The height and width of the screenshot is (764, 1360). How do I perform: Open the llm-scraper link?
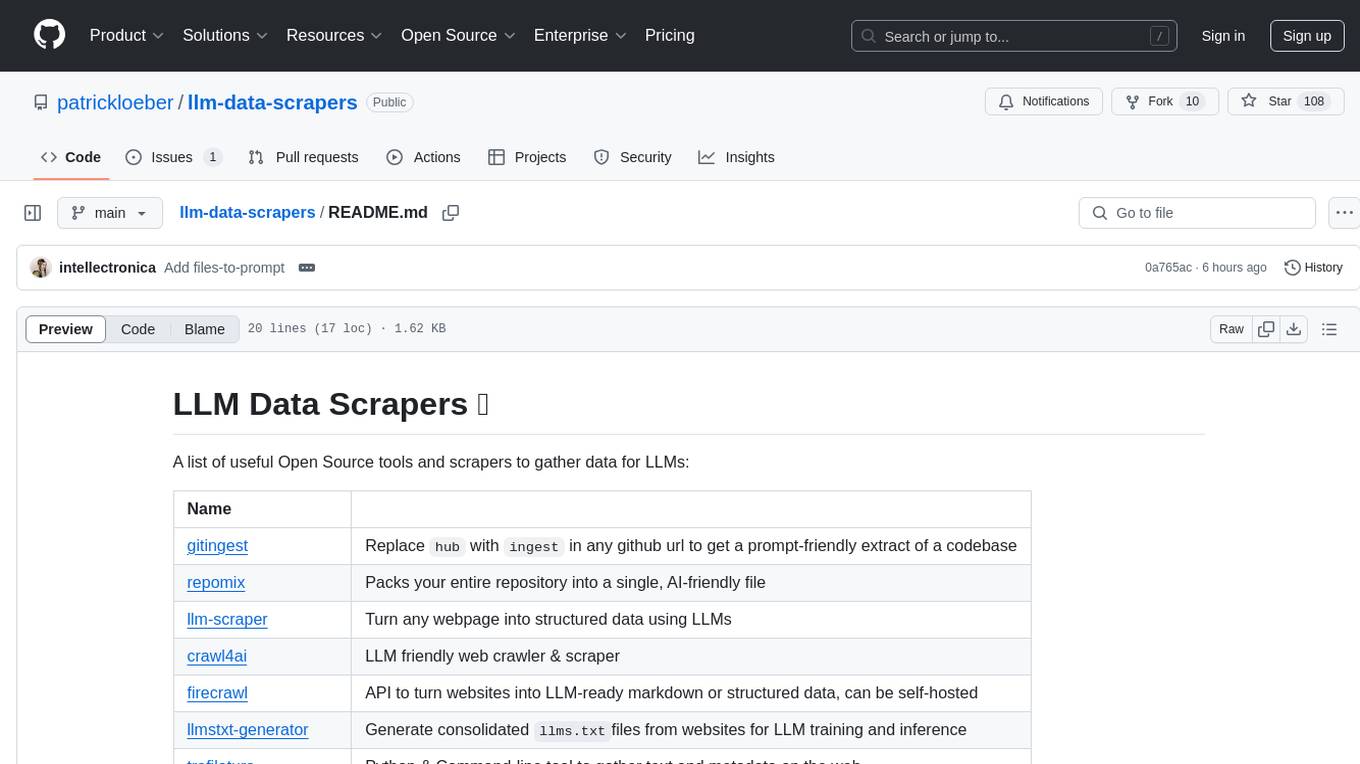(x=227, y=620)
